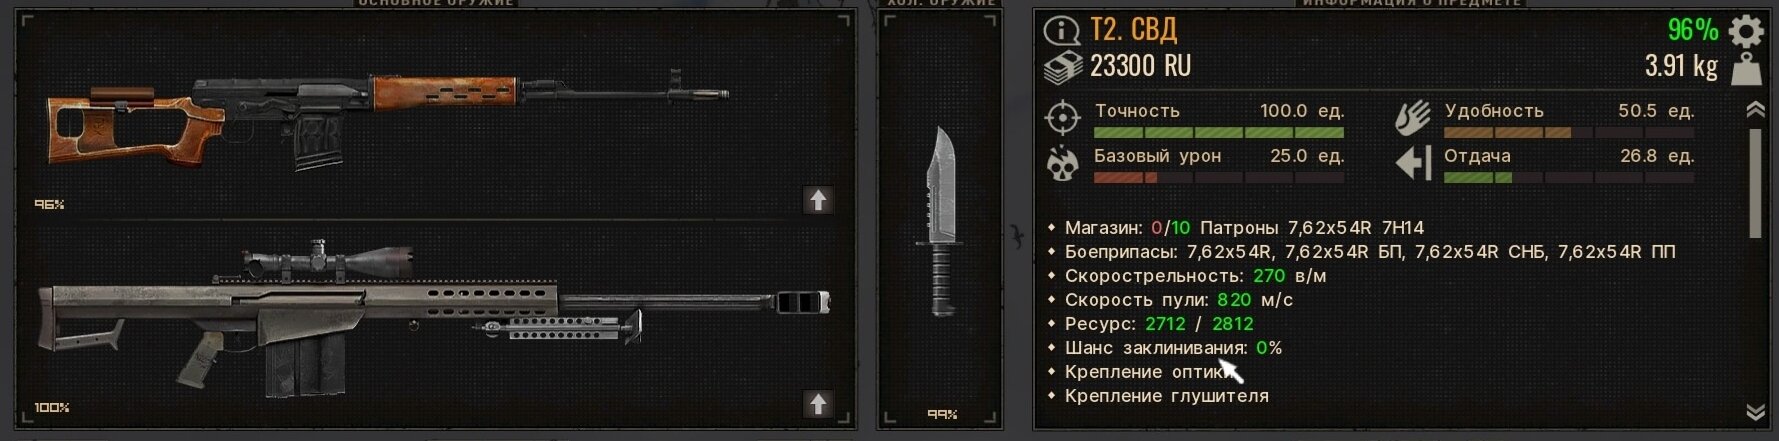Image resolution: width=1779 pixels, height=441 pixels.
Task: Click the crosshair accuracy icon by Точность
Action: (1062, 117)
